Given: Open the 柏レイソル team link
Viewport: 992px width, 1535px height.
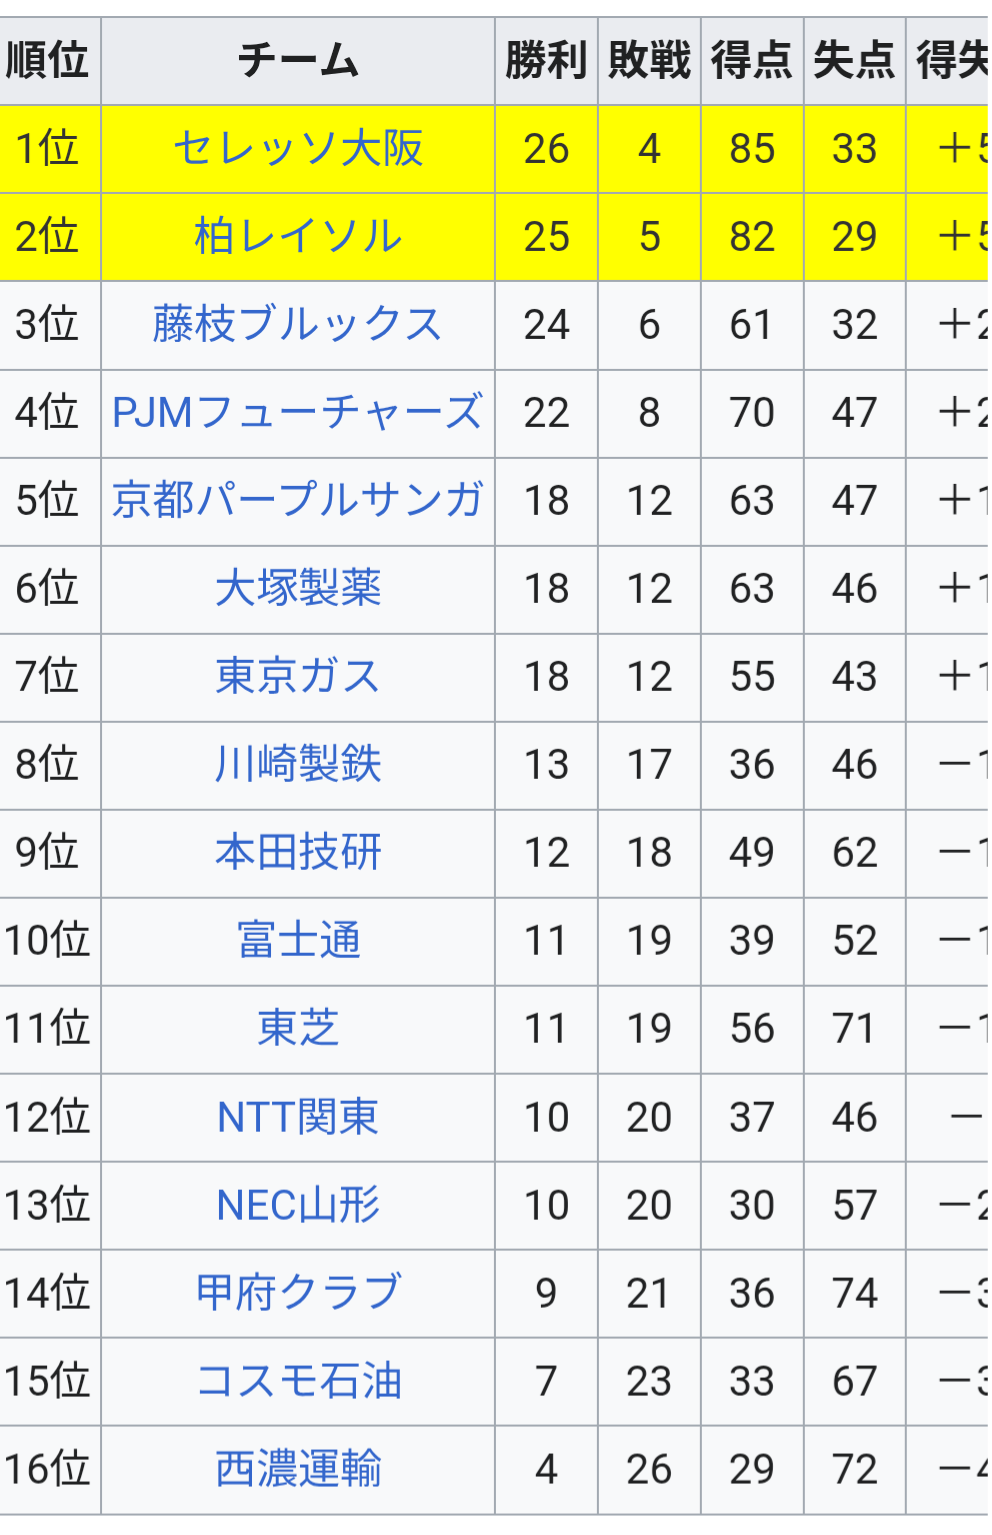Looking at the screenshot, I should pos(298,237).
